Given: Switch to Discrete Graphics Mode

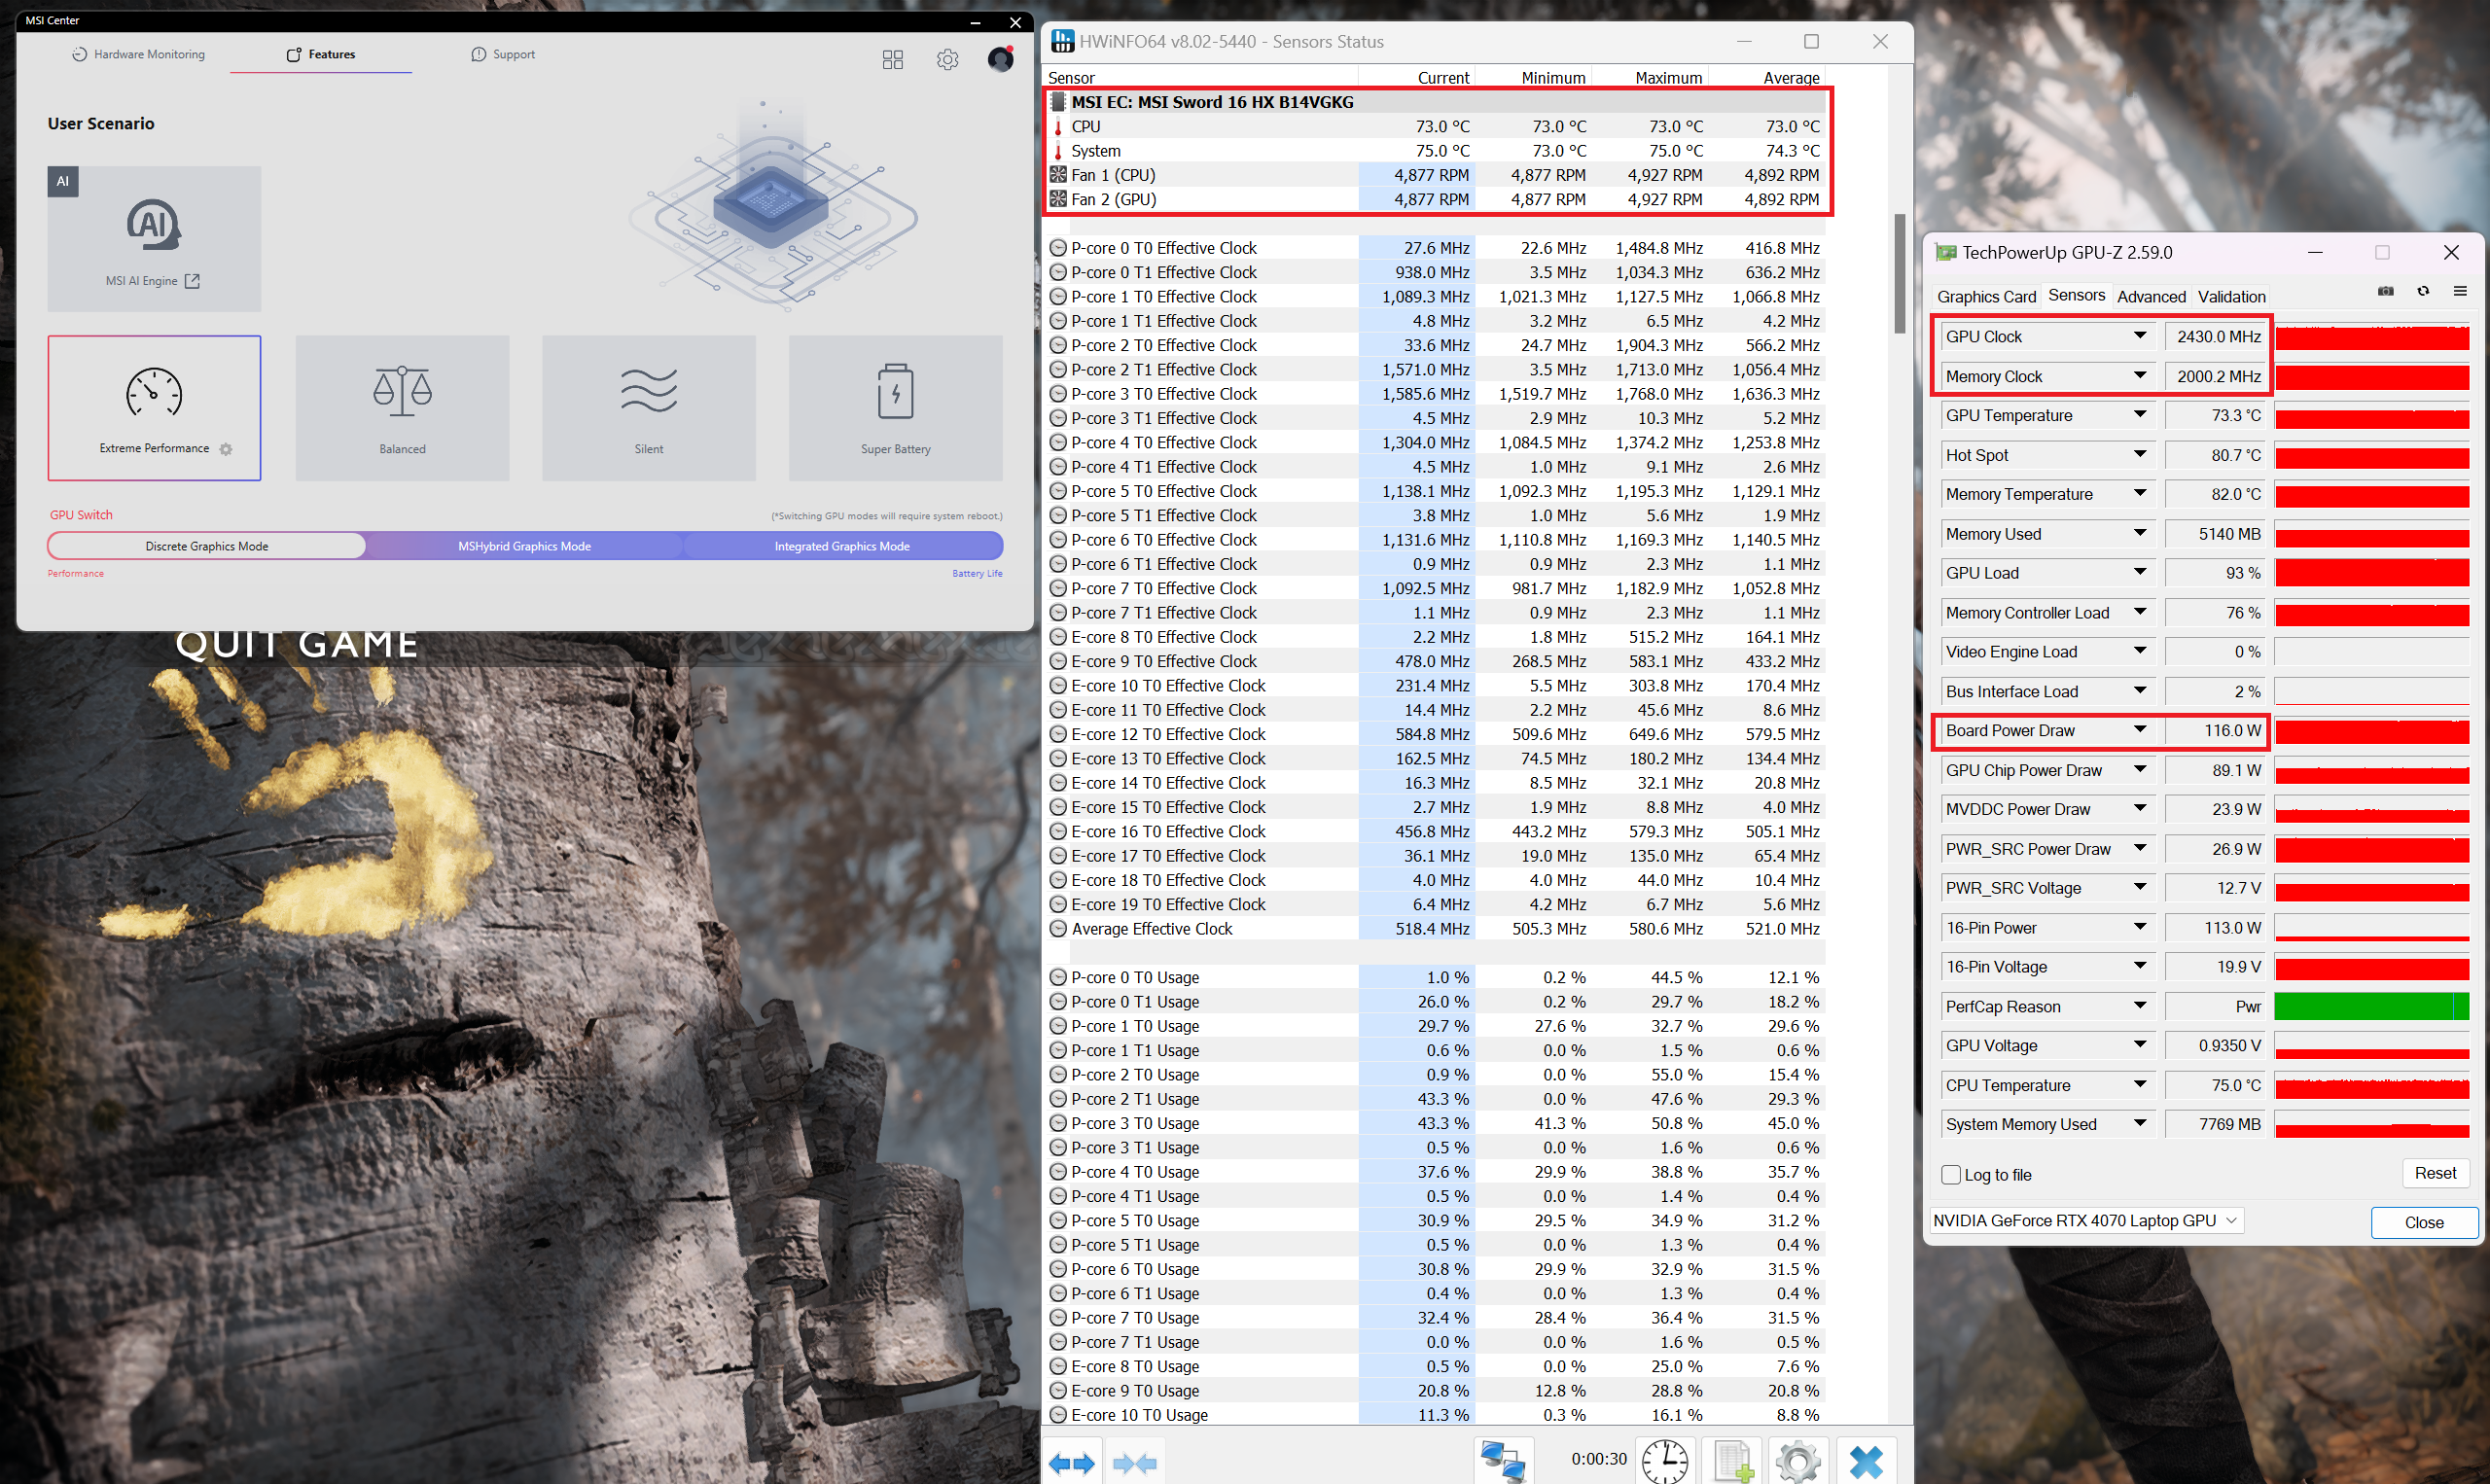Looking at the screenshot, I should [x=207, y=546].
